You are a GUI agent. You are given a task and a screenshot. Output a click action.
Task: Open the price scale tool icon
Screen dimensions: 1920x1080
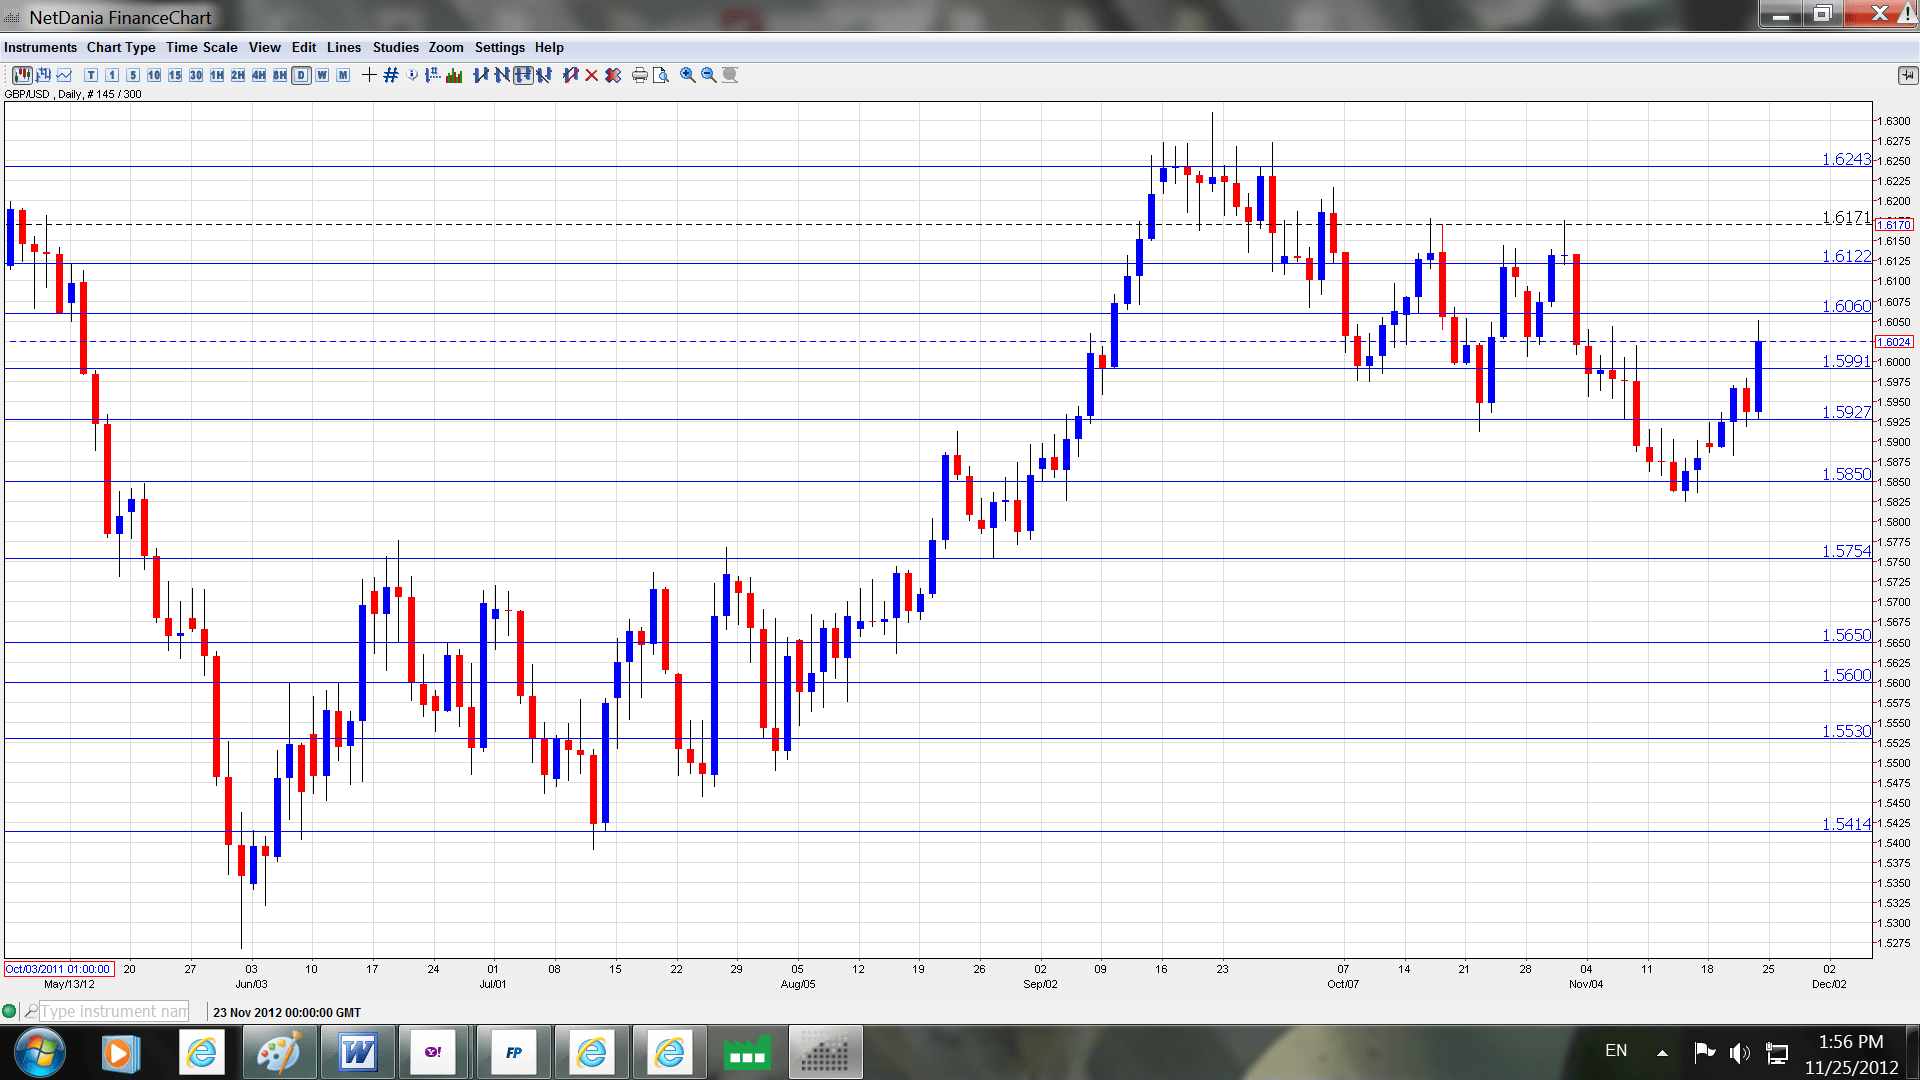coord(433,75)
